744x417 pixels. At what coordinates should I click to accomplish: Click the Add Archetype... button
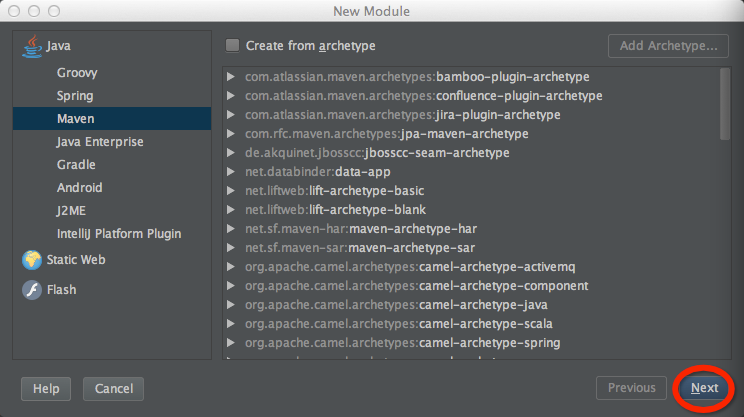click(668, 46)
